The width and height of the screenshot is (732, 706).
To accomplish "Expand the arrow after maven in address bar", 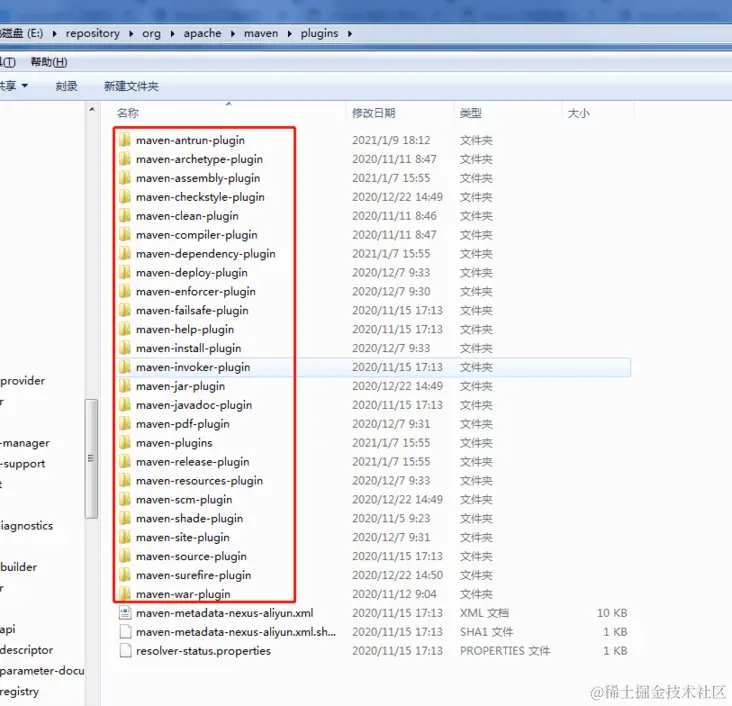I will 289,34.
